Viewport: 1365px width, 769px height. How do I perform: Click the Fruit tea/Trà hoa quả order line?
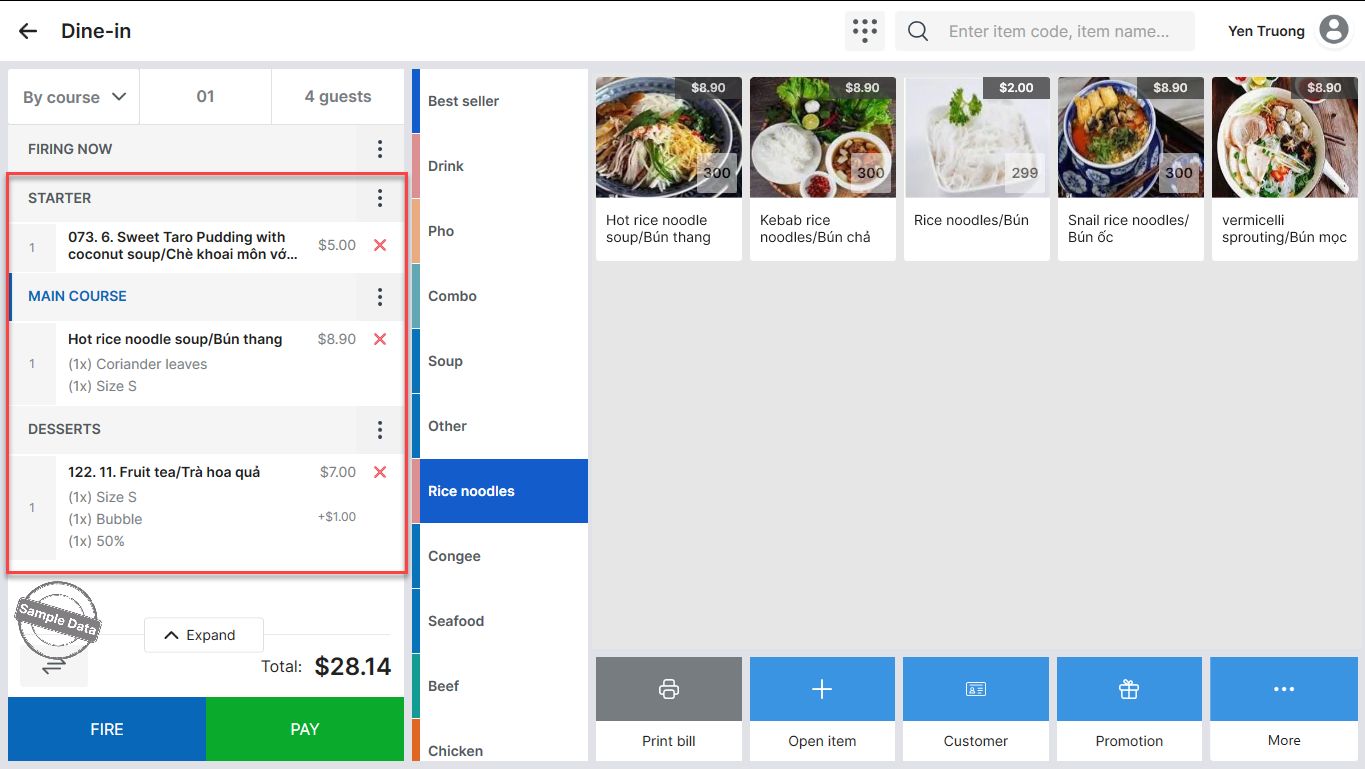pyautogui.click(x=208, y=507)
